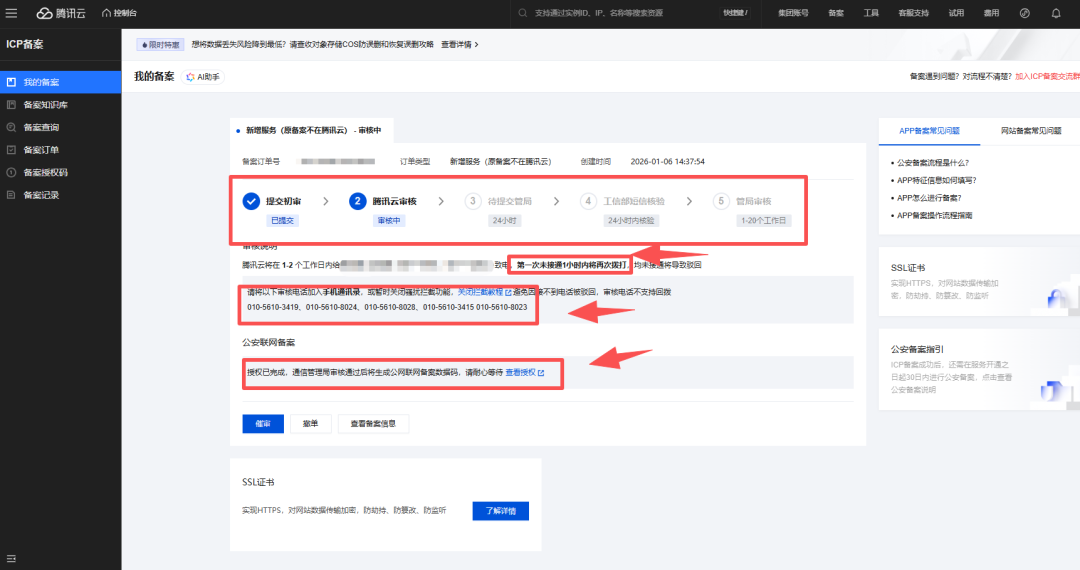Click step 5 circle 管局审核
The height and width of the screenshot is (570, 1080).
[720, 201]
